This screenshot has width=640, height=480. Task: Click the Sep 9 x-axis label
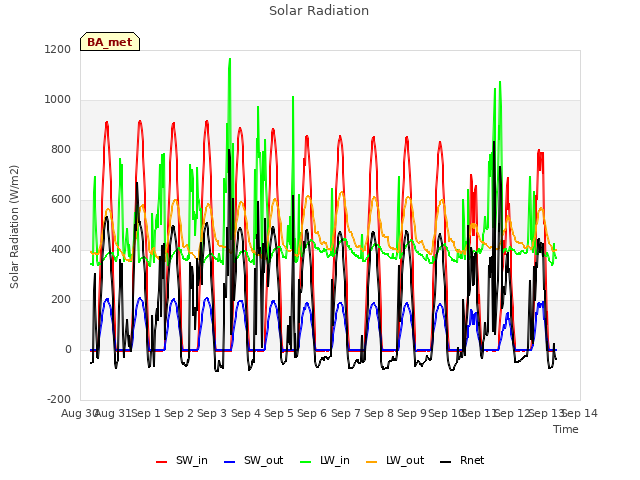(x=412, y=413)
